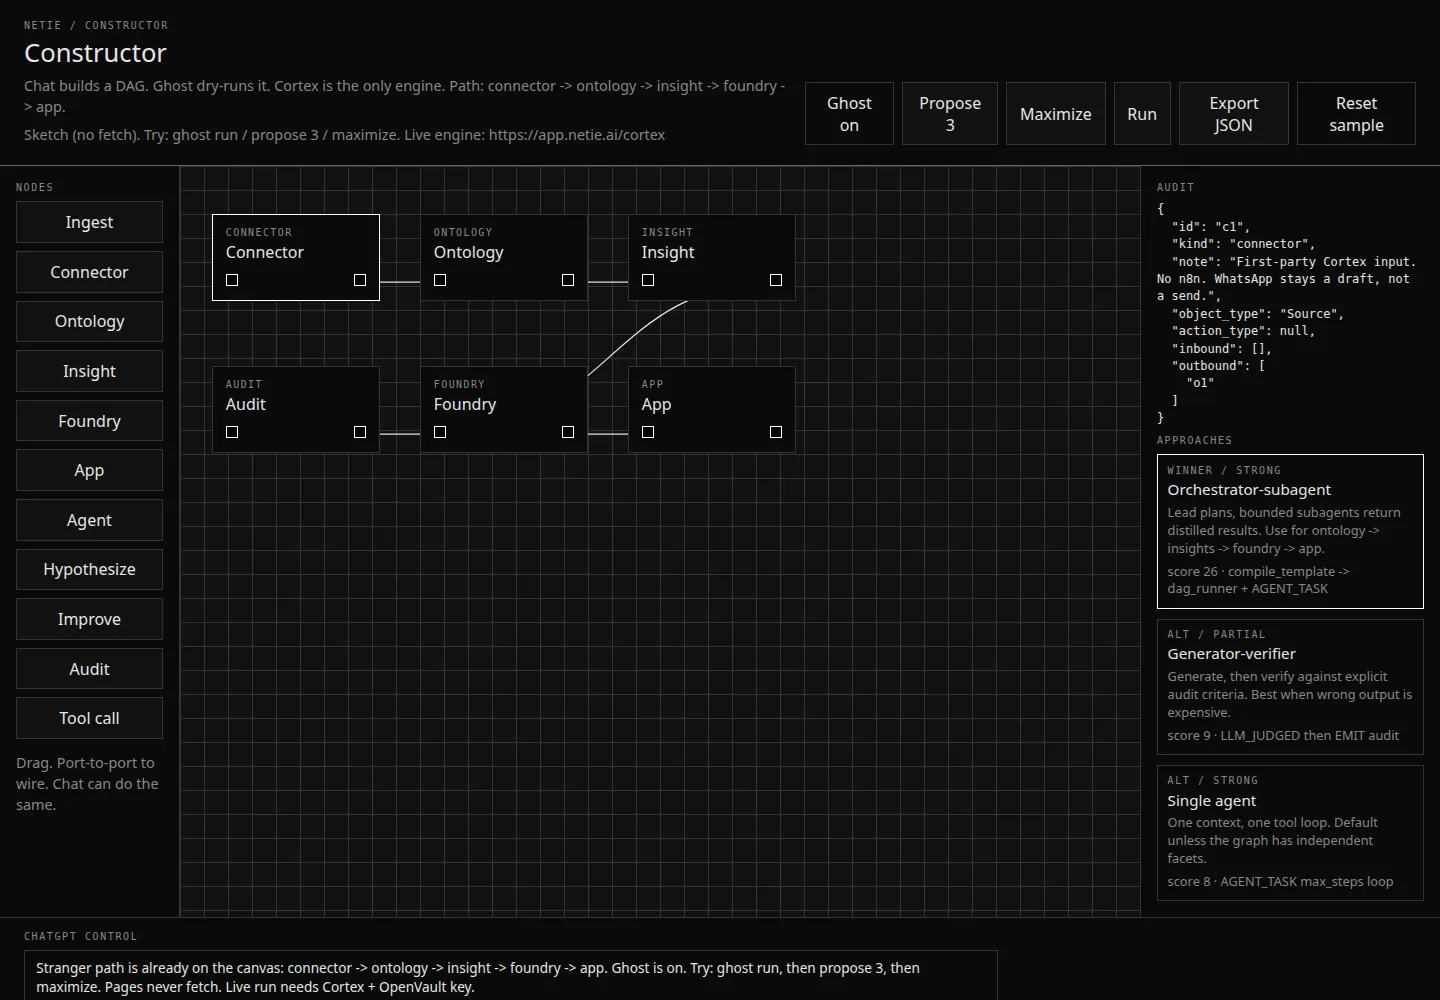1440x1000 pixels.
Task: Click Connector node's output port
Action: click(360, 280)
